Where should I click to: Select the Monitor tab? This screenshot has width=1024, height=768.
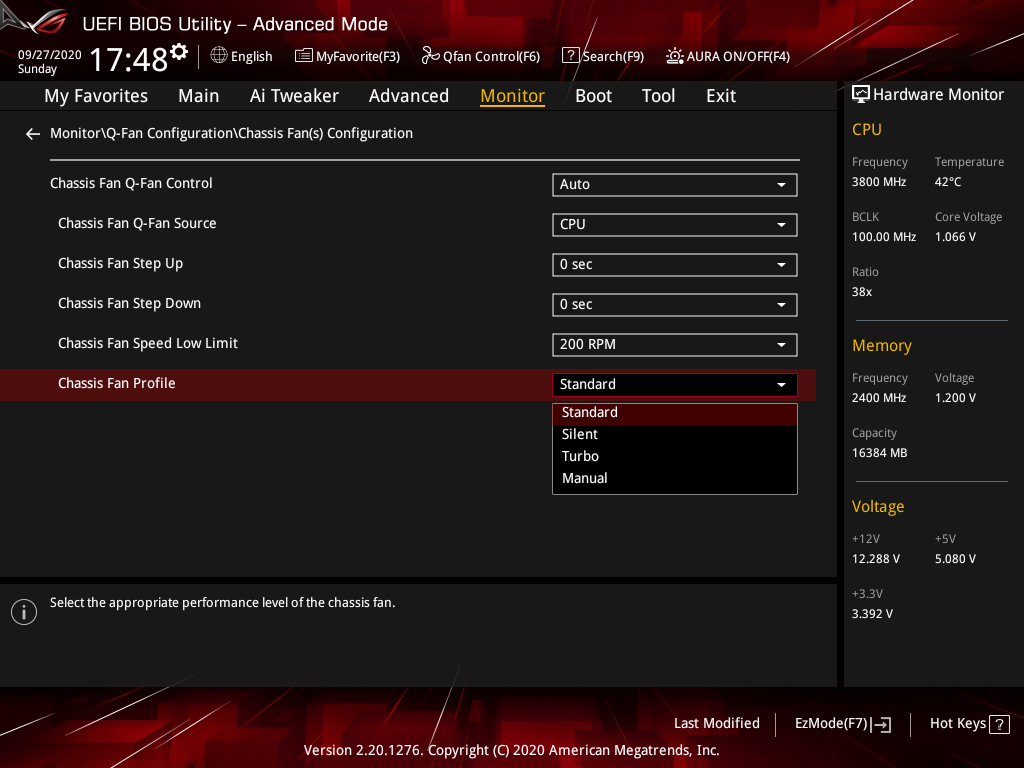click(513, 96)
